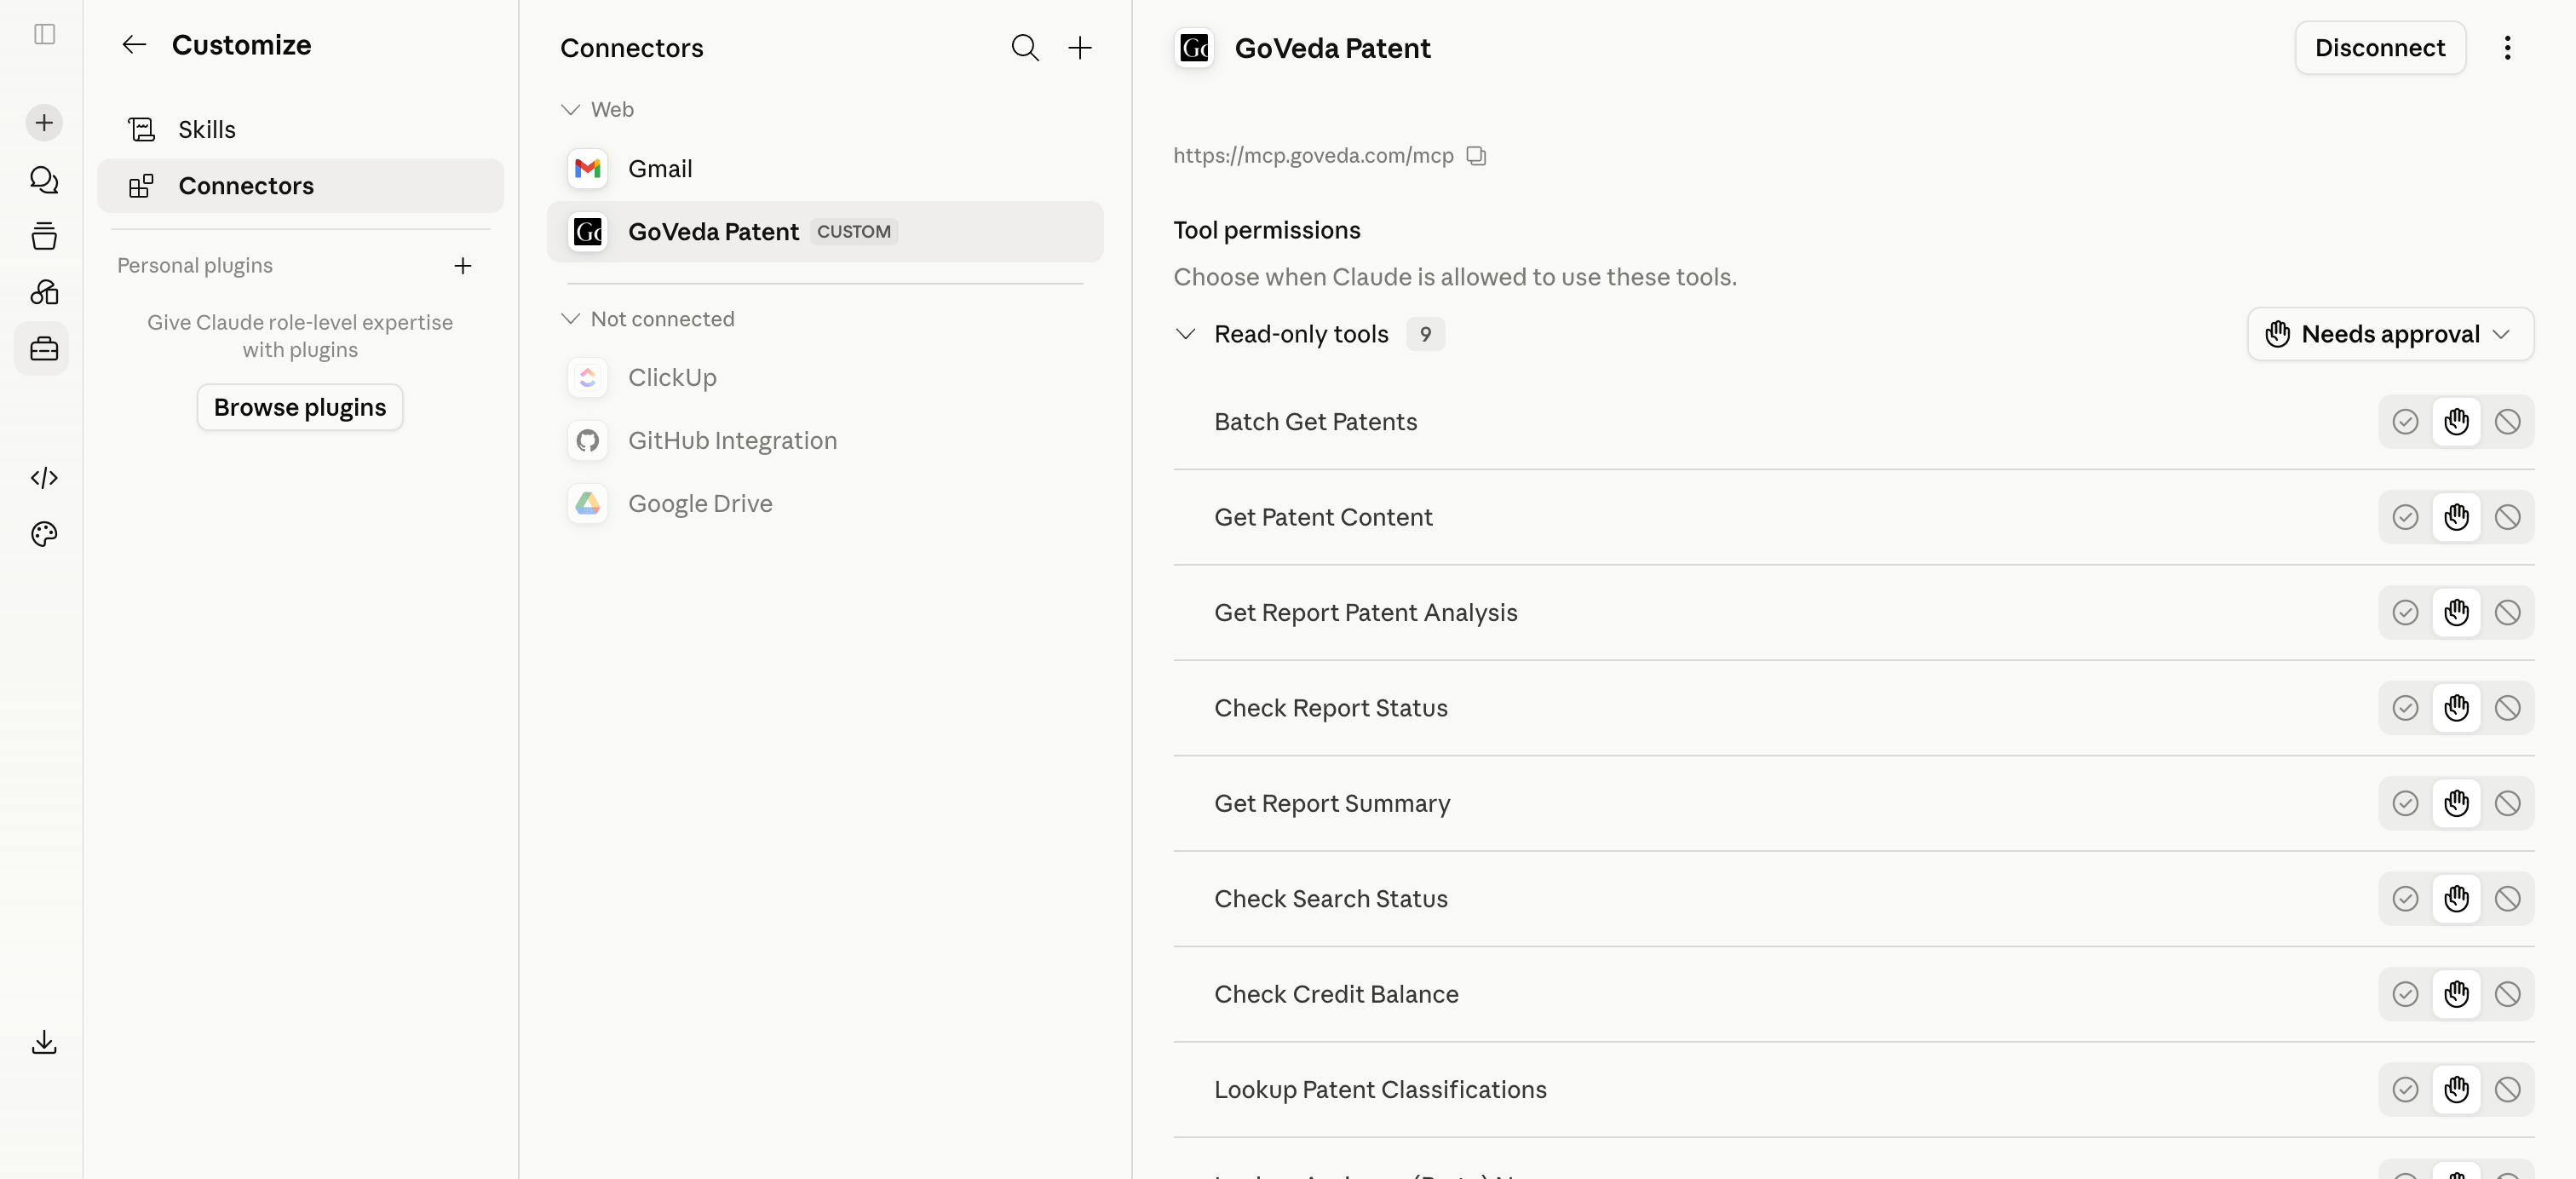The width and height of the screenshot is (2576, 1179).
Task: Open the code brackets icon in sidebar
Action: click(x=44, y=478)
